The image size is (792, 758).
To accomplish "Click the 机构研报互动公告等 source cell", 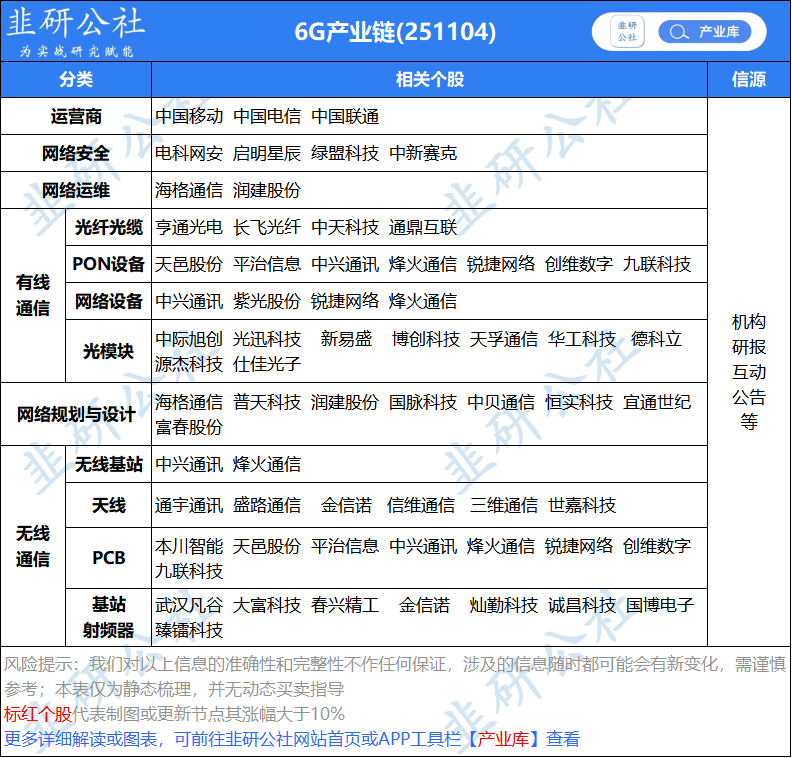I will tap(749, 372).
